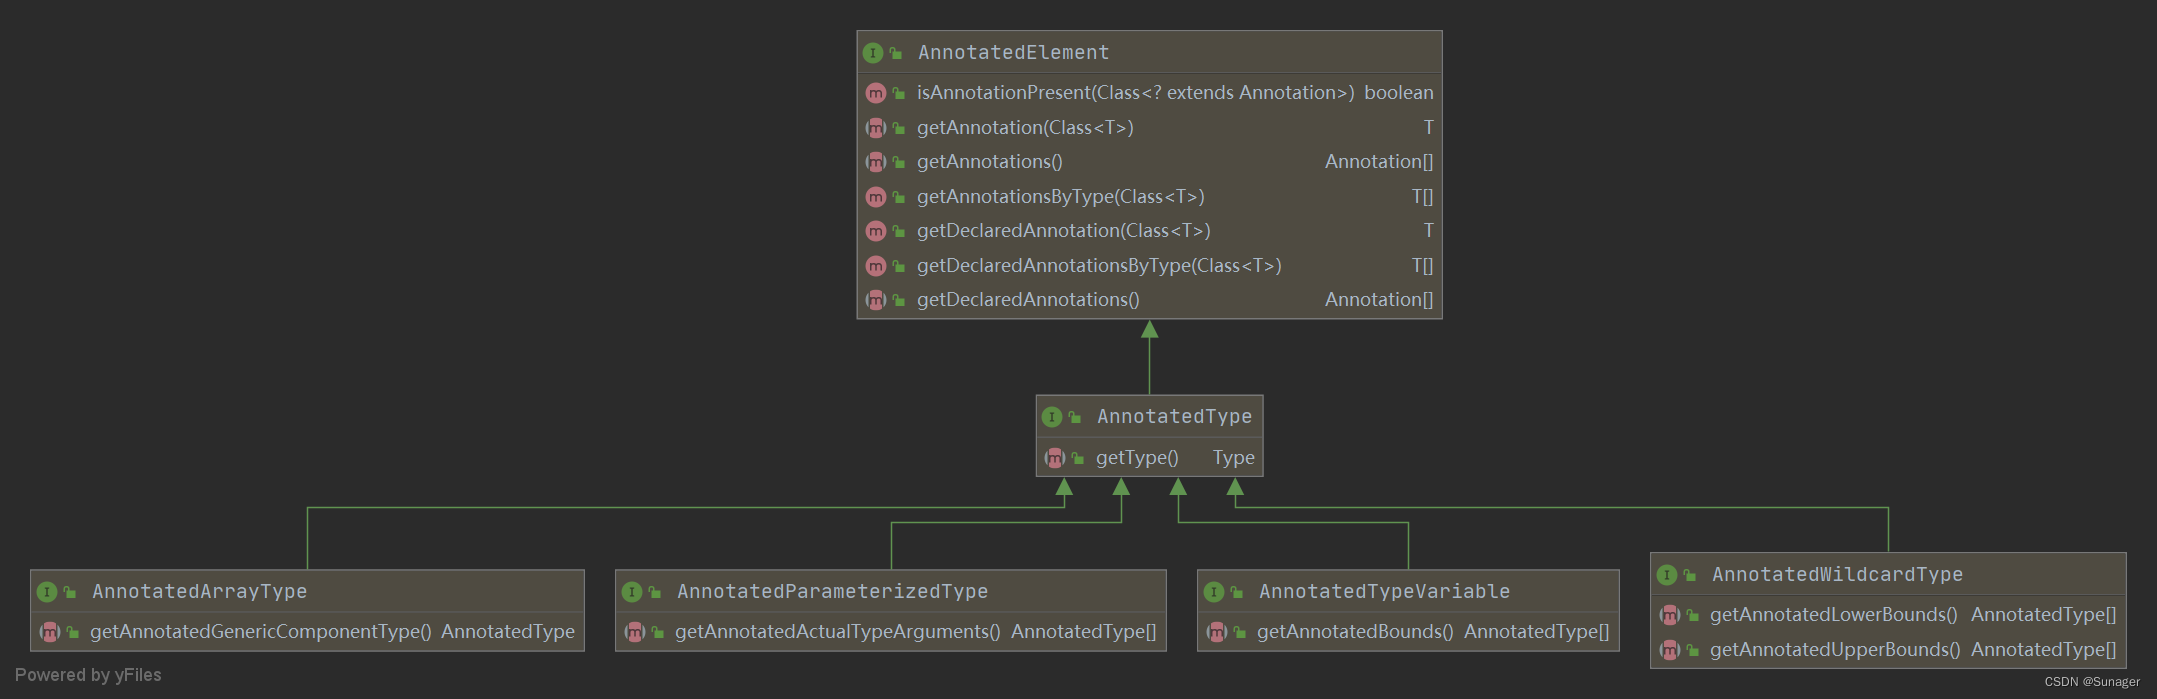Screen dimensions: 2157x699
Task: Click the getAnnotatedUpperBounds() method name
Action: 1835,650
